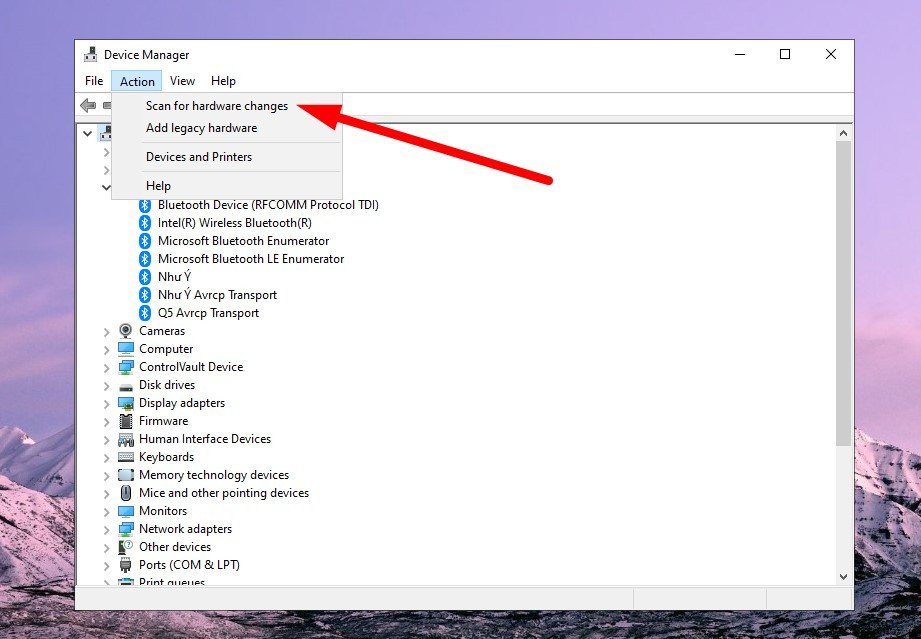Expand the Ports (COM & LPT) node

click(107, 565)
